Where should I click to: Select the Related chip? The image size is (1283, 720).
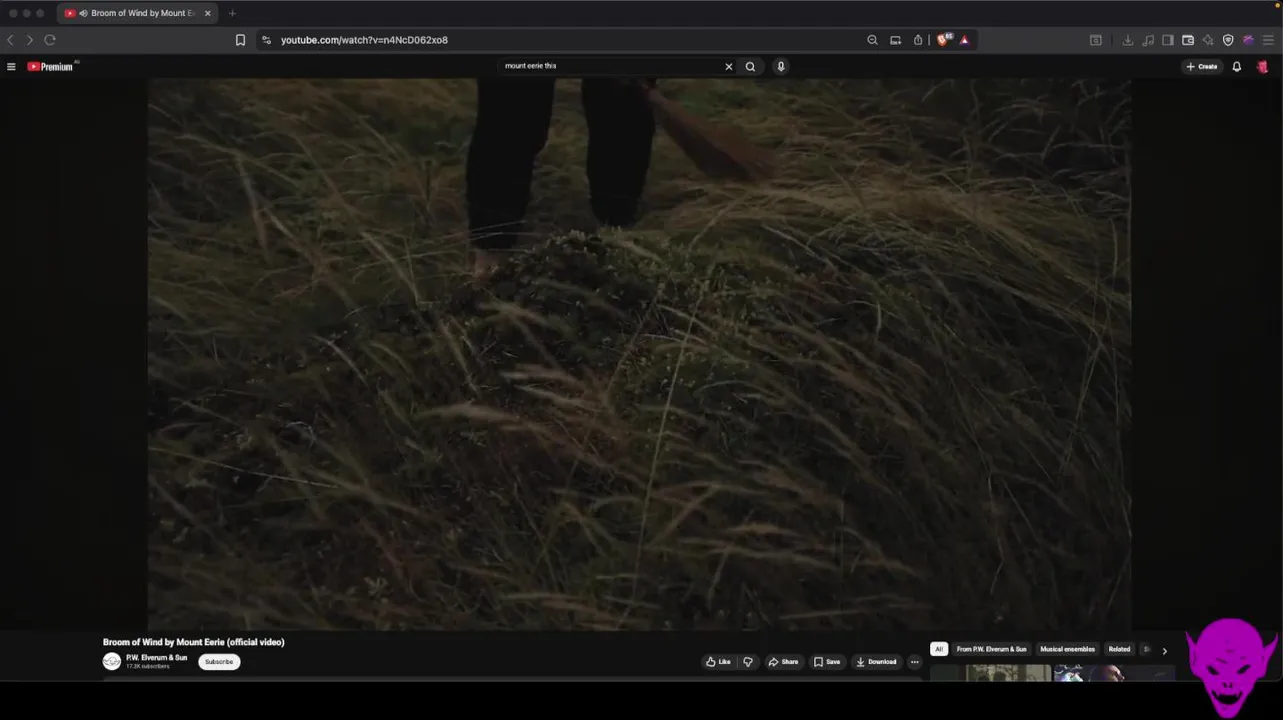[1119, 649]
